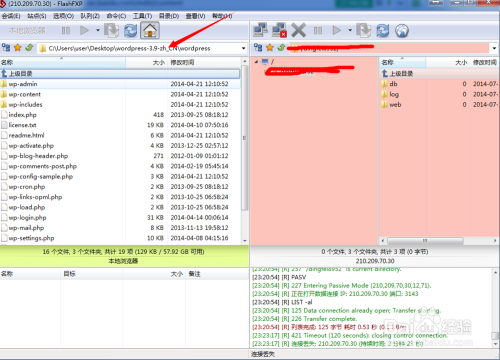Image resolution: width=500 pixels, height=360 pixels.
Task: Select the wp-activate.php file
Action: point(120,146)
